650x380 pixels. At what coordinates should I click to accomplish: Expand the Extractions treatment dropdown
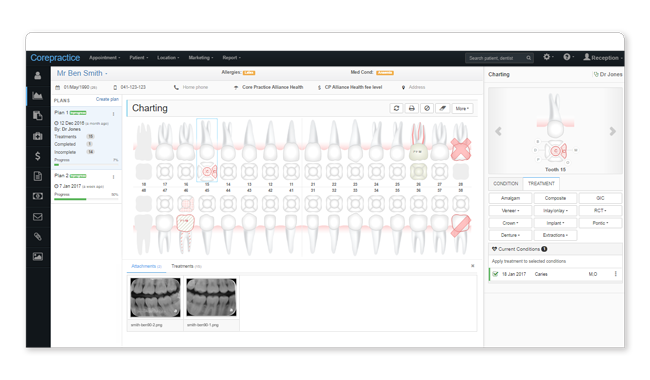pos(555,235)
